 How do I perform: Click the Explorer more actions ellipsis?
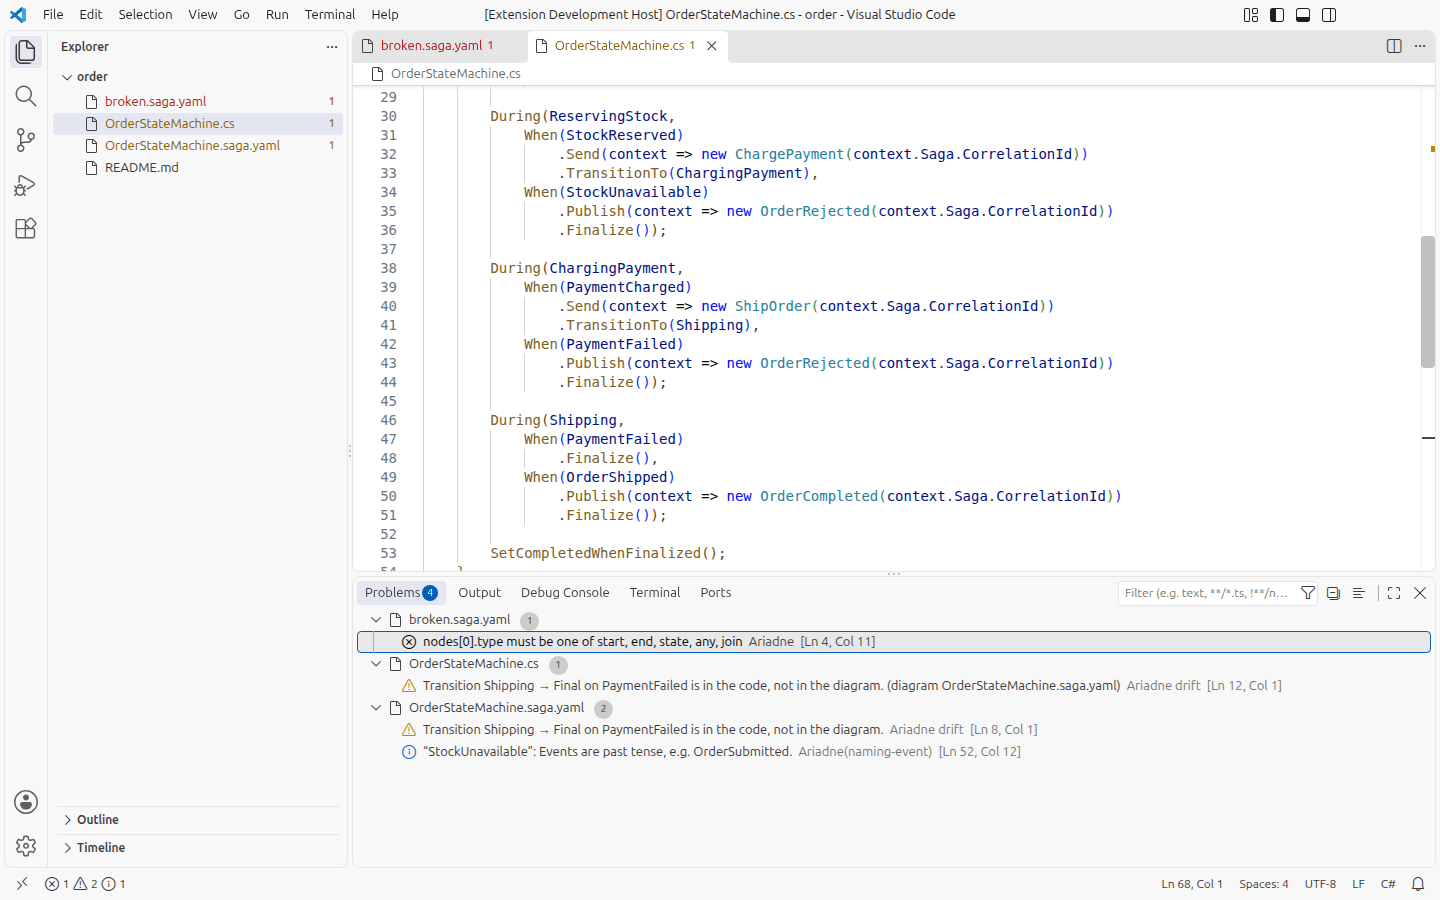[332, 47]
